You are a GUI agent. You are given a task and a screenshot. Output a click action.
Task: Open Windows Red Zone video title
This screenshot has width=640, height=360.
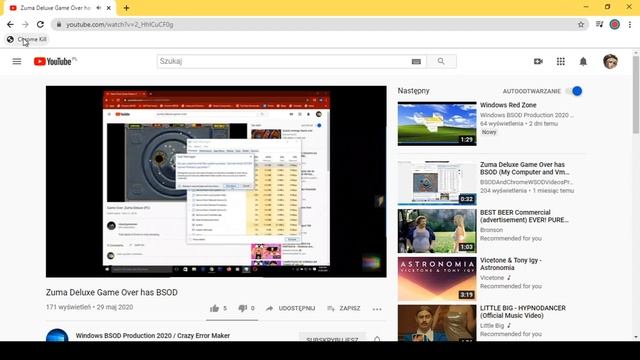pyautogui.click(x=508, y=105)
